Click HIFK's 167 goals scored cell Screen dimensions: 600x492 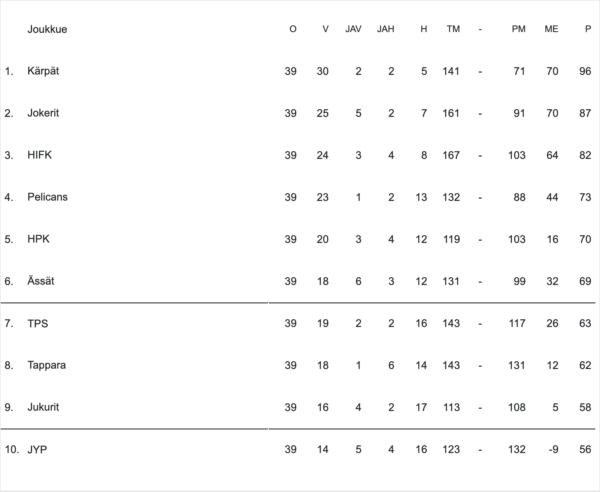tap(450, 155)
